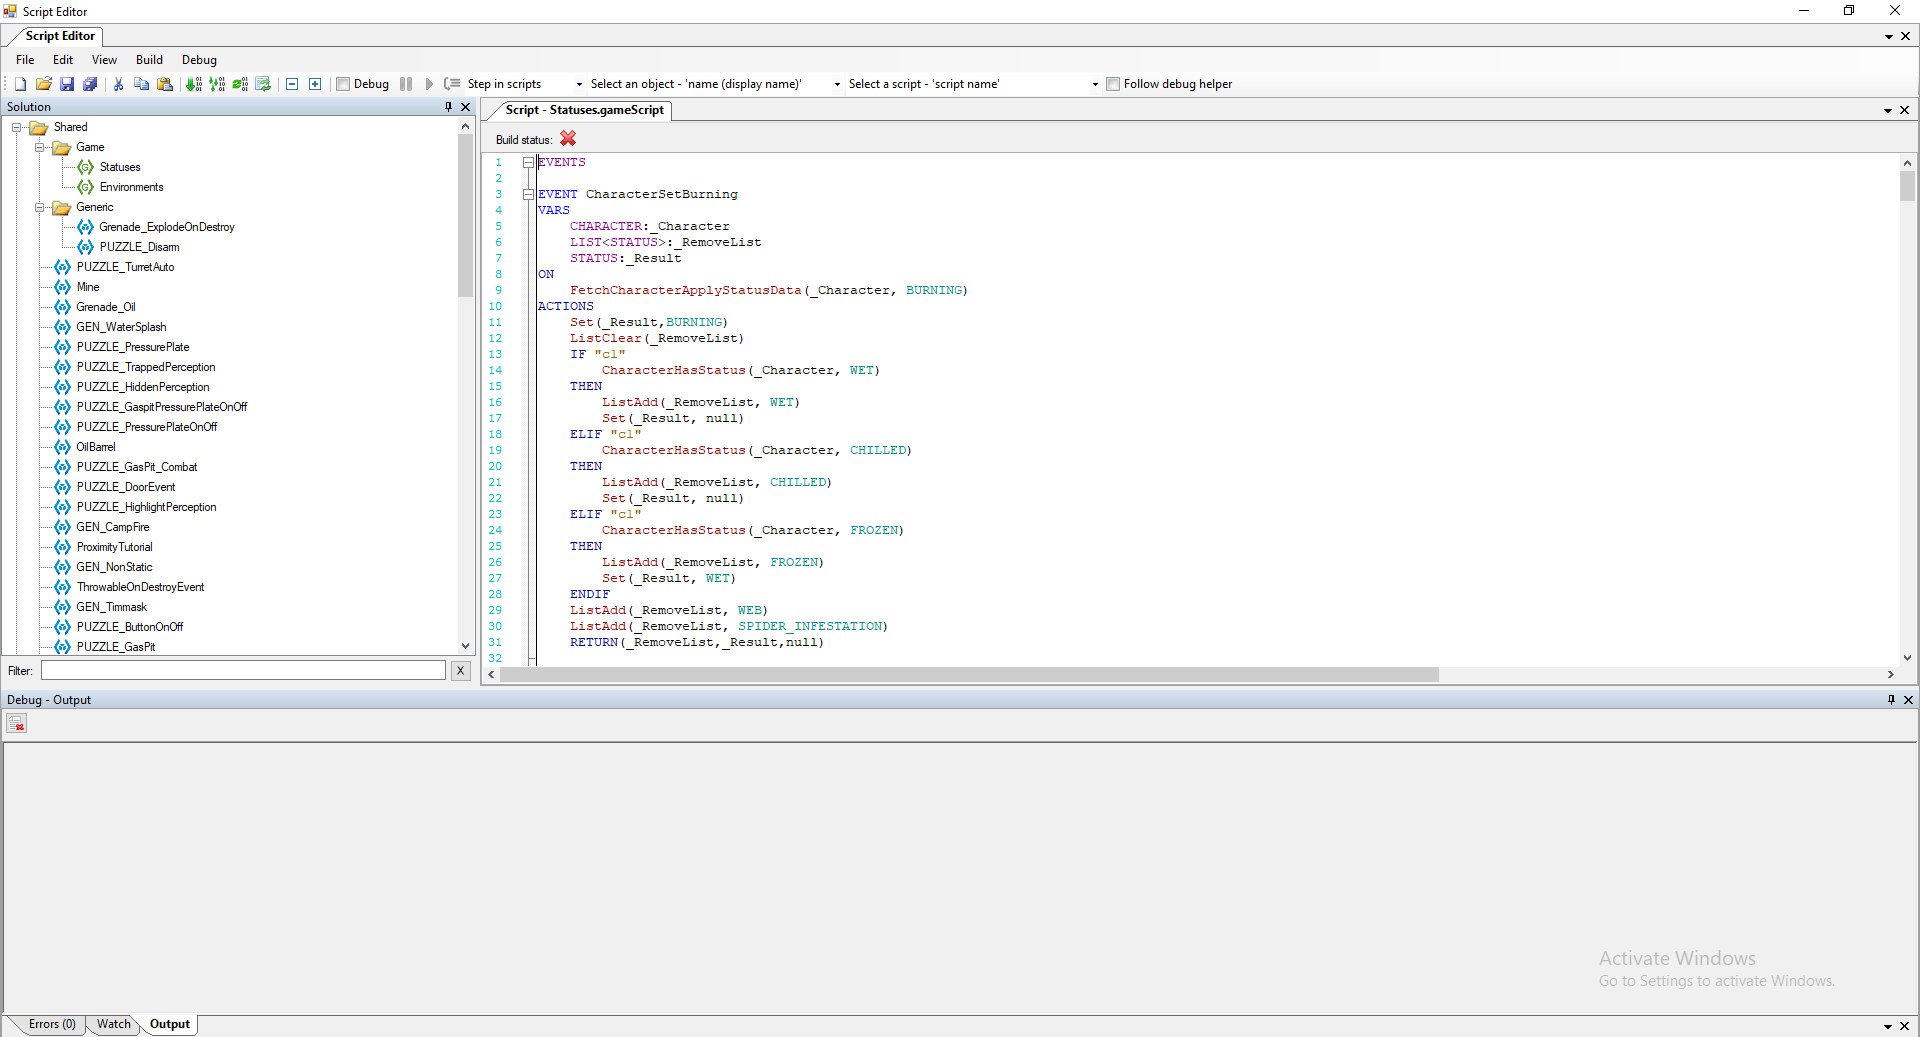Clear output with the Debug Output panel icon
Viewport: 1920px width, 1037px height.
point(16,724)
